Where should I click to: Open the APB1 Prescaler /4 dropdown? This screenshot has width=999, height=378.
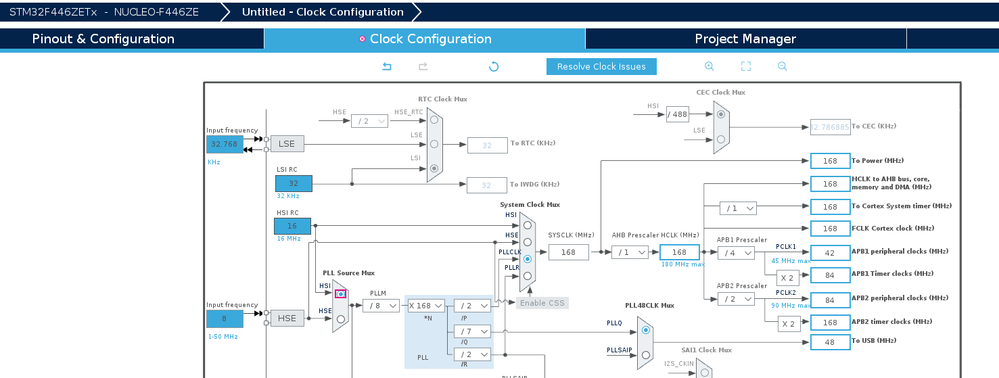click(737, 253)
